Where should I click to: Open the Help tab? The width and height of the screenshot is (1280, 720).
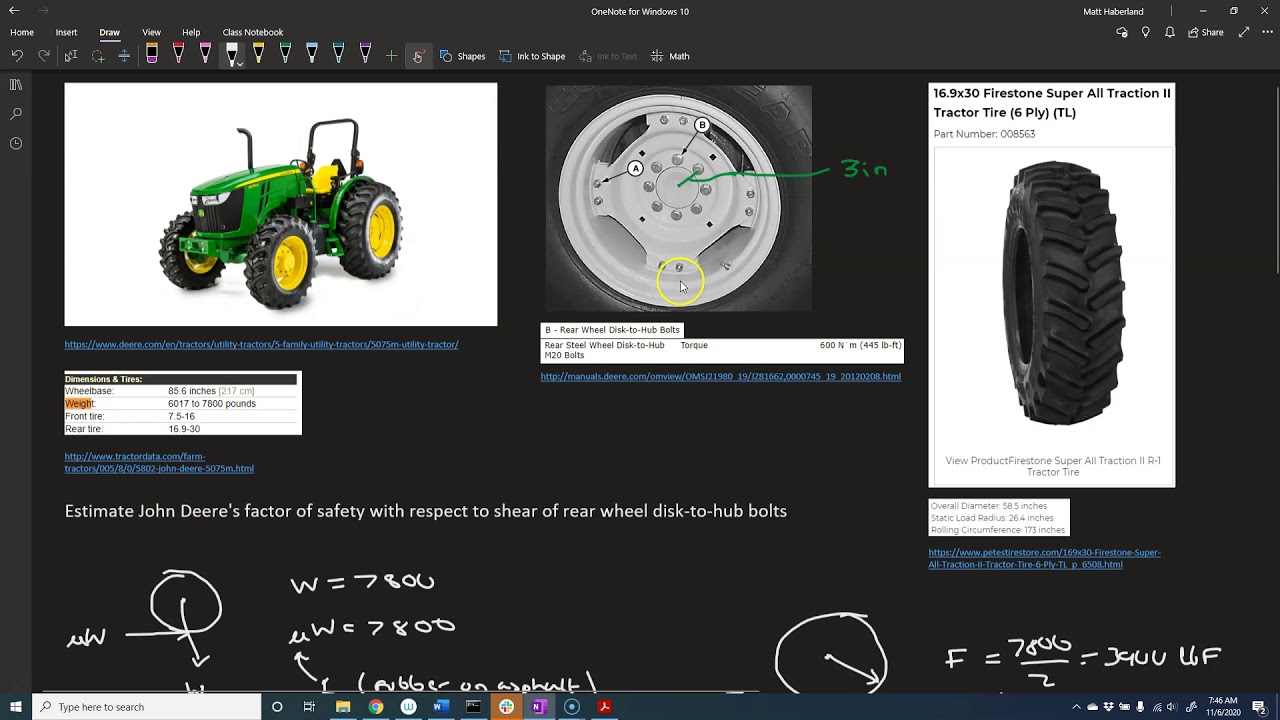tap(191, 32)
